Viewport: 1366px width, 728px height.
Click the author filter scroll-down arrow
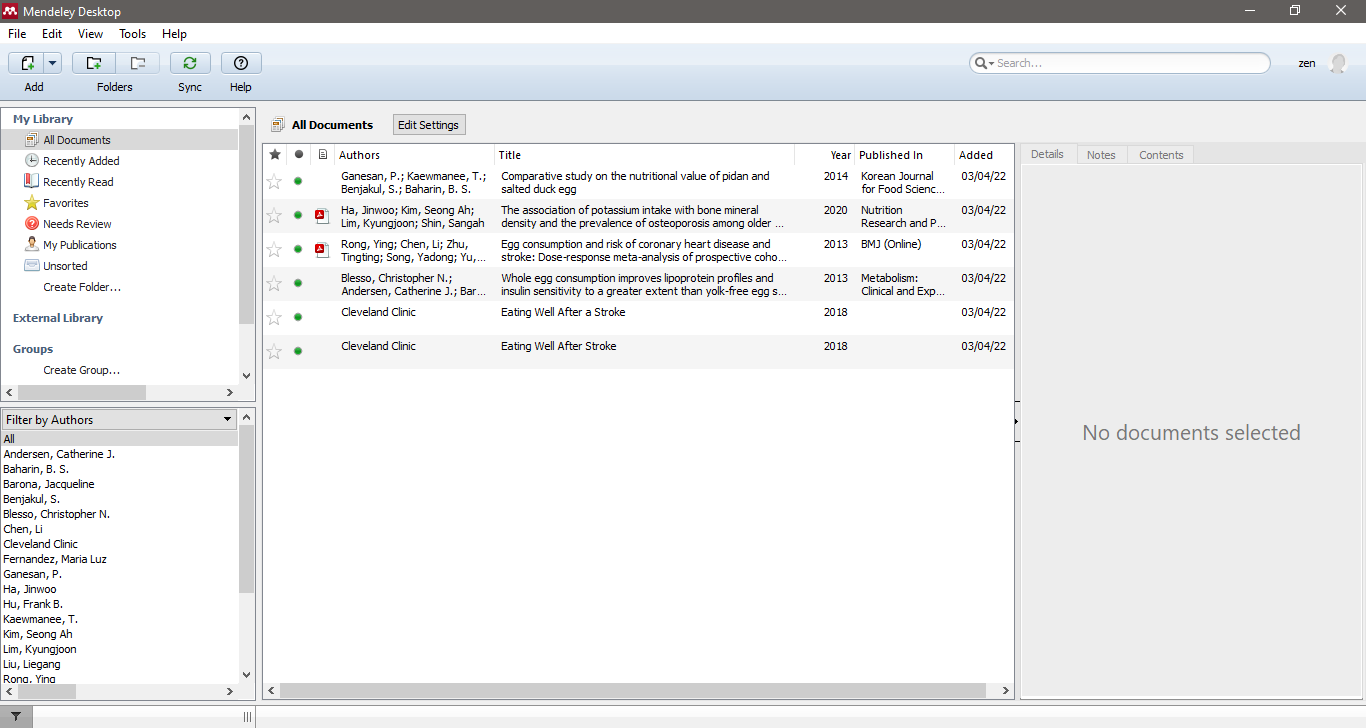247,676
